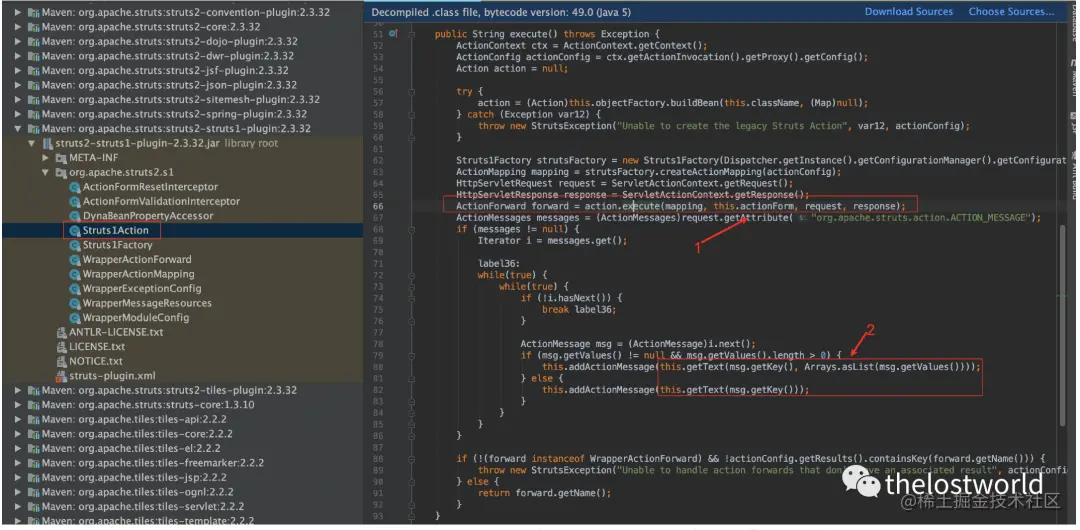The image size is (1080, 530).
Task: Click the DynaBeanPropertyAccessor class icon
Action: [74, 216]
